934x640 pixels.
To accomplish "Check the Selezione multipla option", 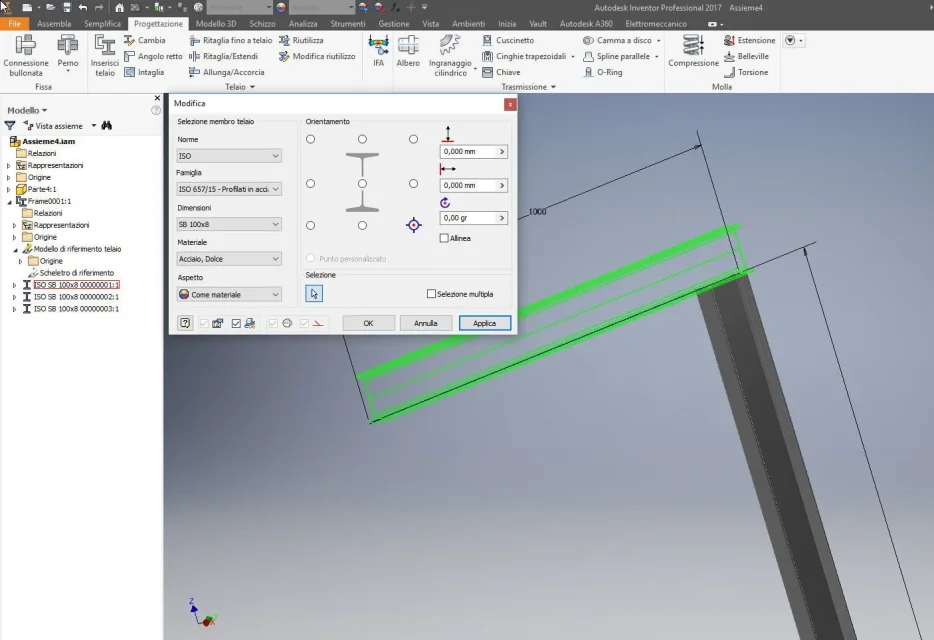I will (x=431, y=294).
